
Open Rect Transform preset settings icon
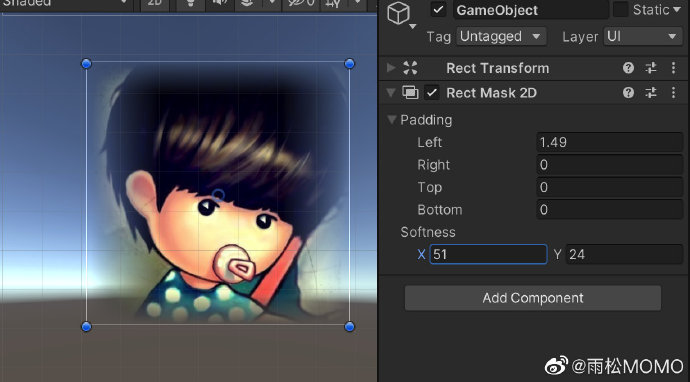coord(651,68)
